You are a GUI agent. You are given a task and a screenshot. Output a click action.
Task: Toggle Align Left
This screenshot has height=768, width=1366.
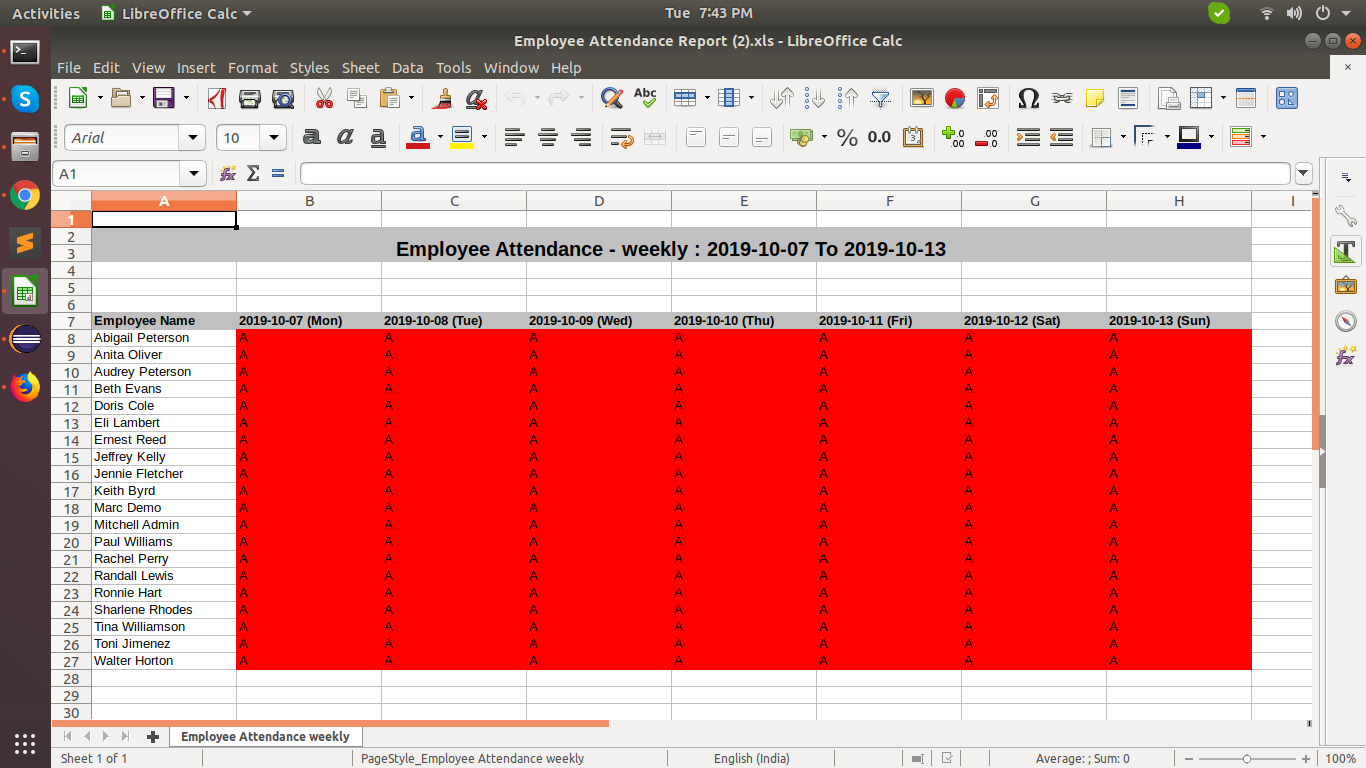coord(514,137)
